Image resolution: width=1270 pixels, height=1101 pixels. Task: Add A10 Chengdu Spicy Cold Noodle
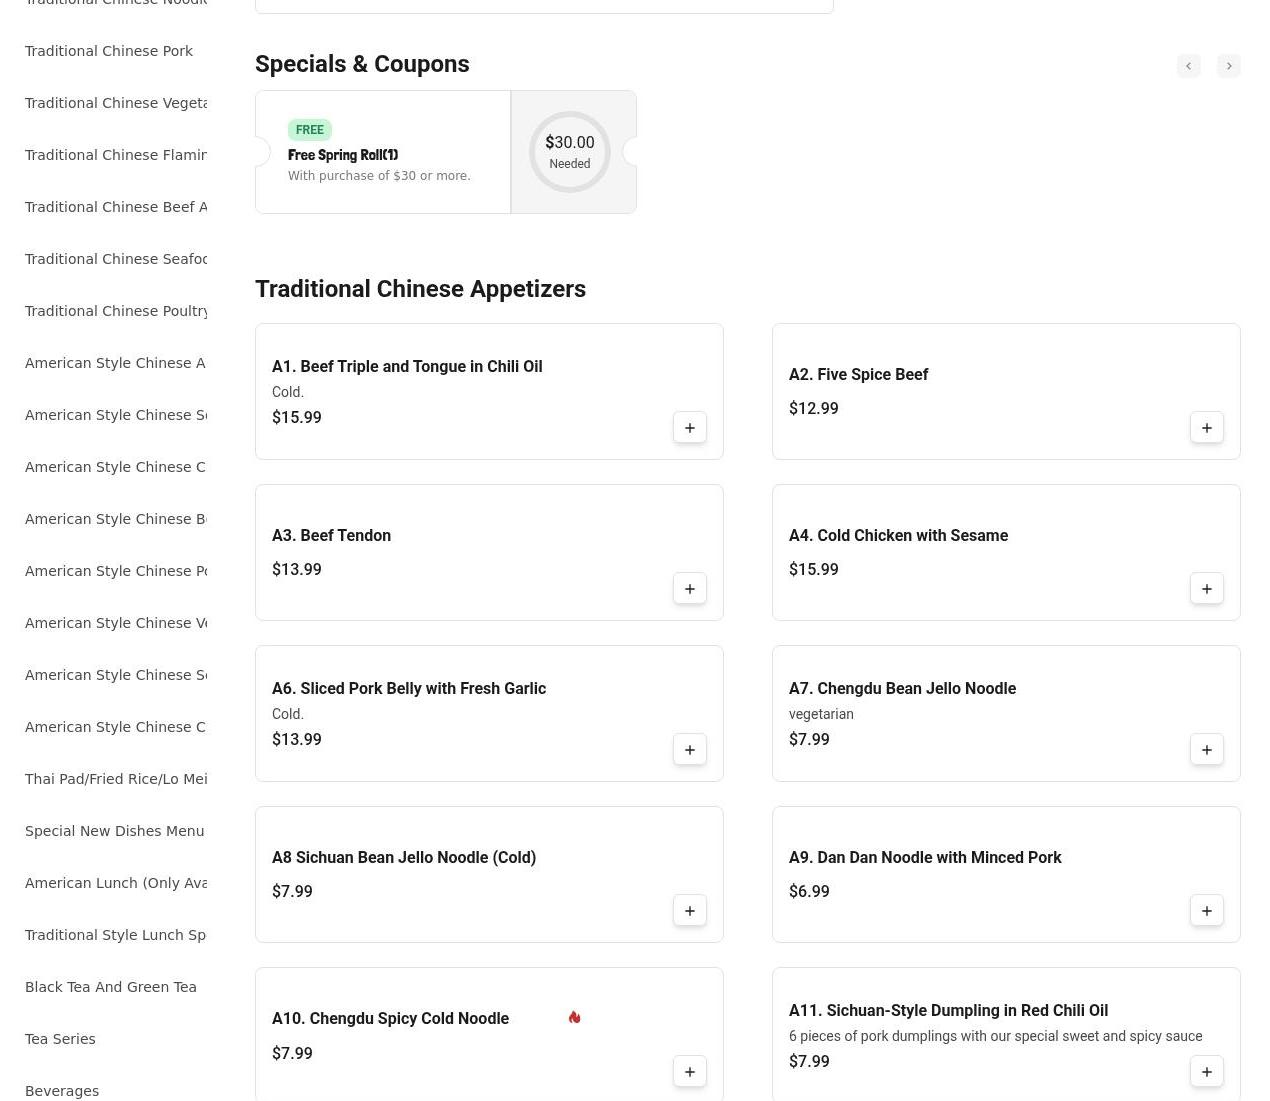click(x=690, y=1072)
